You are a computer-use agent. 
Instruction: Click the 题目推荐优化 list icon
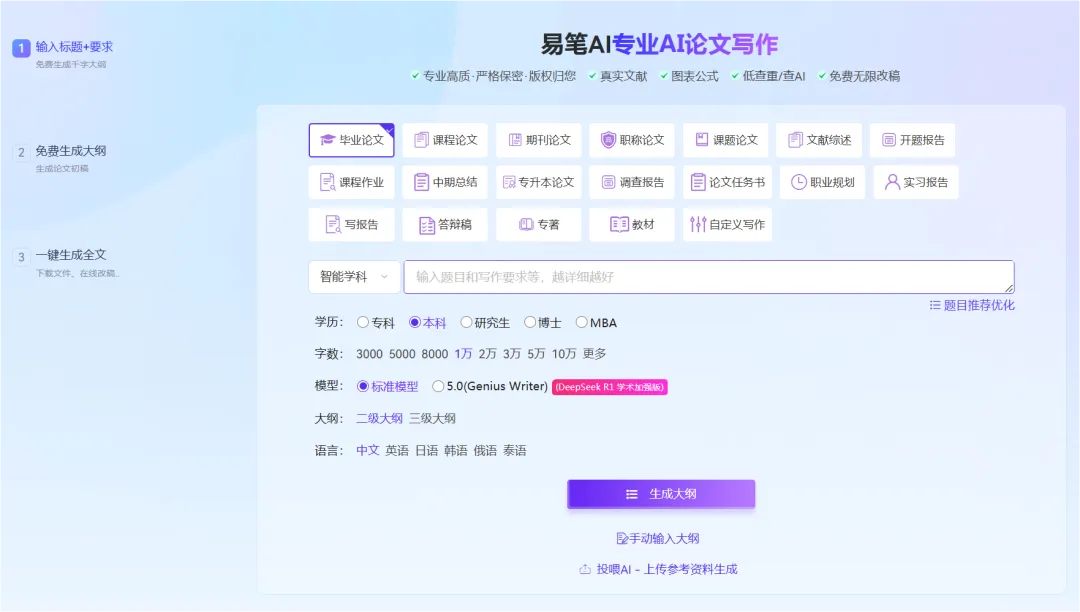pos(935,305)
